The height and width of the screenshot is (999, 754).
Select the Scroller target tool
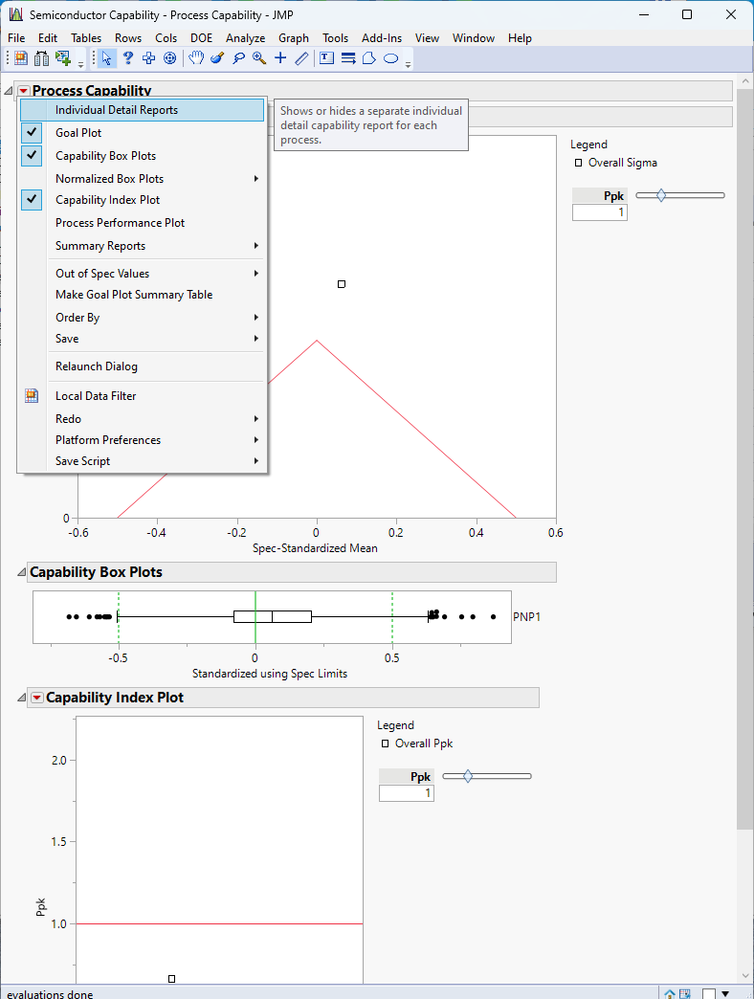(x=170, y=59)
